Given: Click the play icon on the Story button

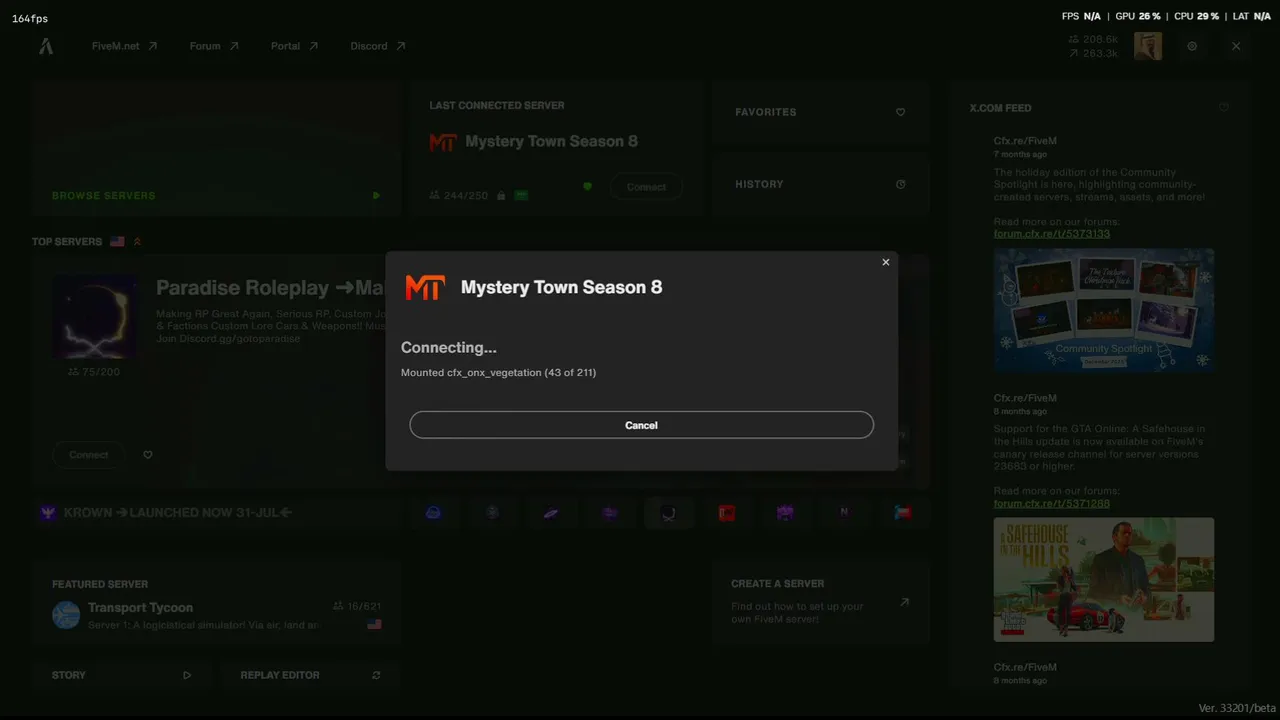Looking at the screenshot, I should [x=187, y=675].
